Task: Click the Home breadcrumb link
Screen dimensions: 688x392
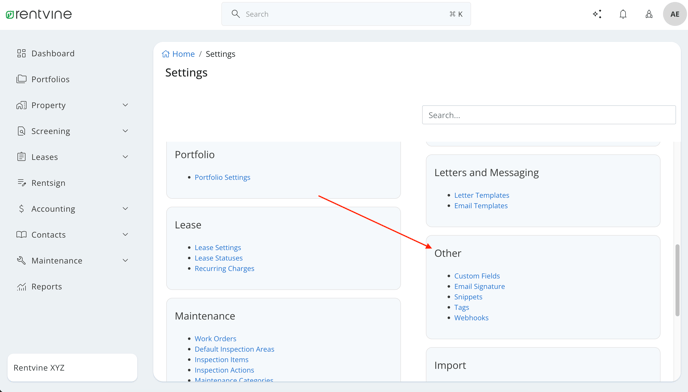Action: coord(183,54)
